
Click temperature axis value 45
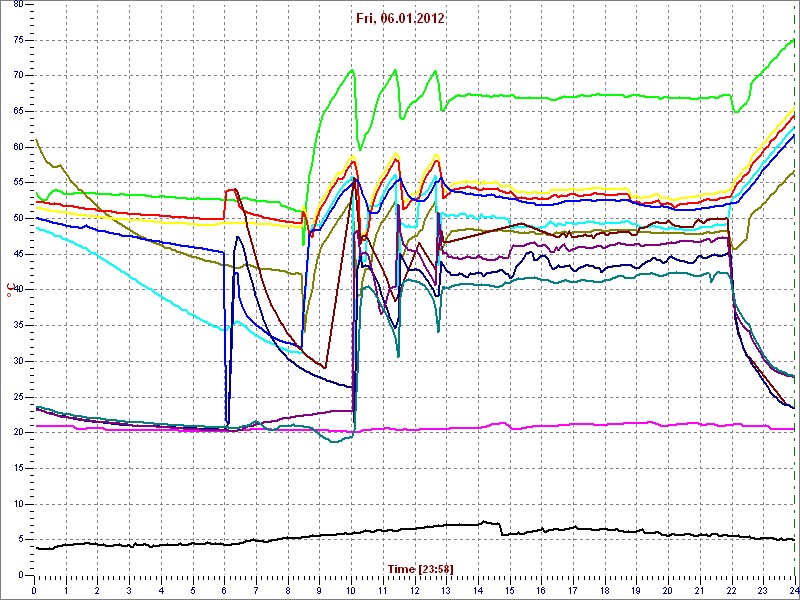18,254
